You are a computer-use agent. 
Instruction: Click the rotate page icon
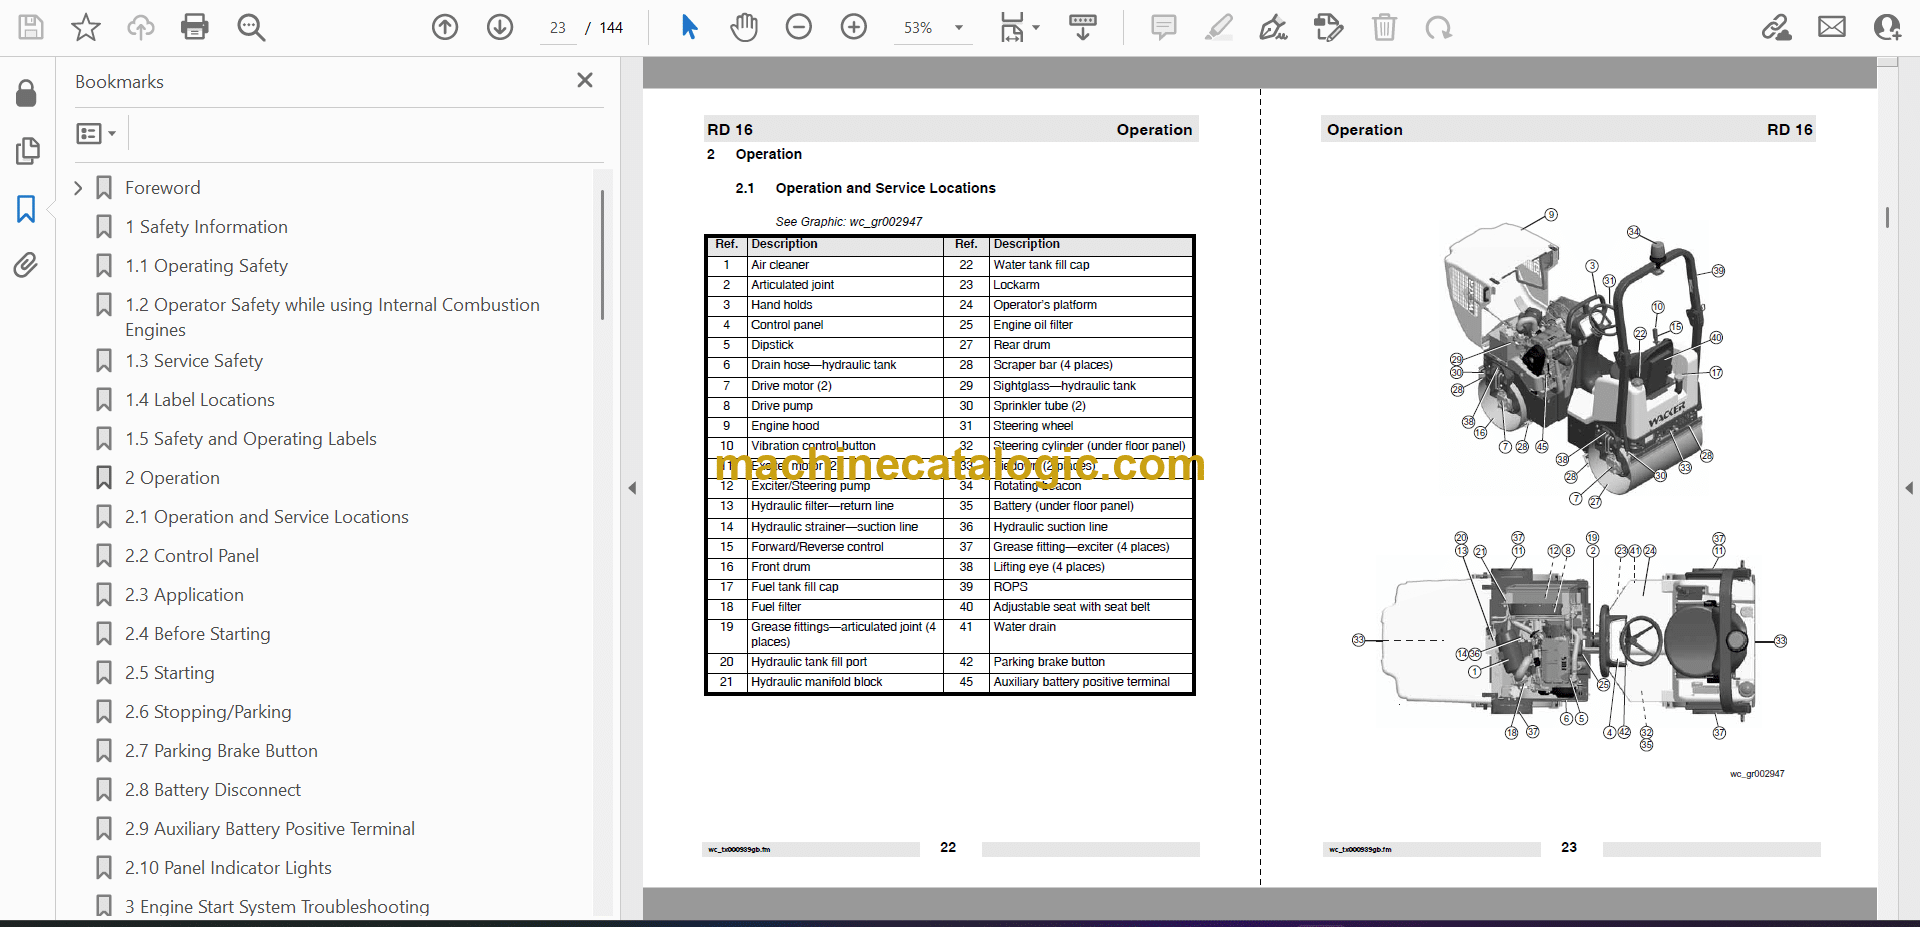(1439, 27)
